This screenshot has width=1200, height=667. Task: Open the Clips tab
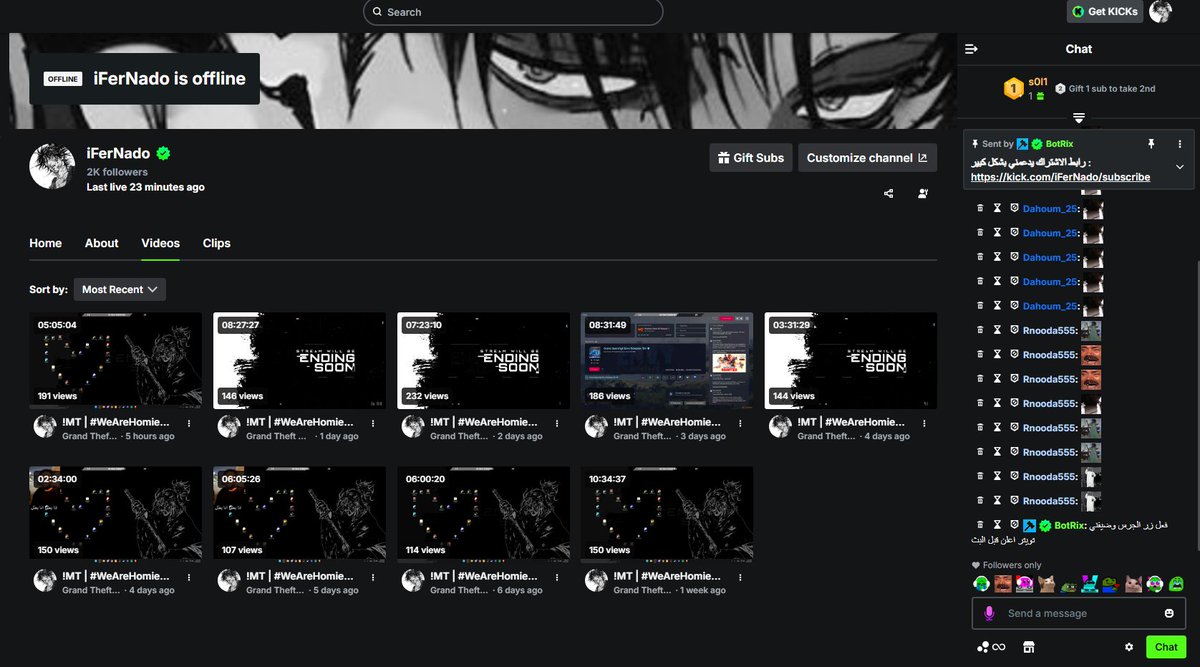[216, 243]
